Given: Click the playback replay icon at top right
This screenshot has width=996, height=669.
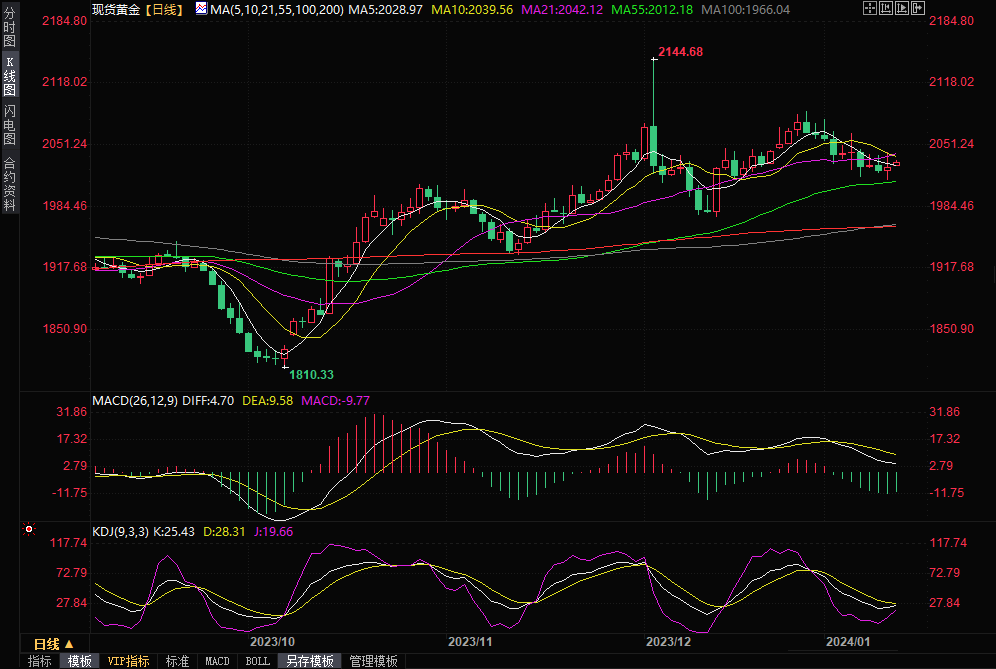Looking at the screenshot, I should pyautogui.click(x=901, y=9).
